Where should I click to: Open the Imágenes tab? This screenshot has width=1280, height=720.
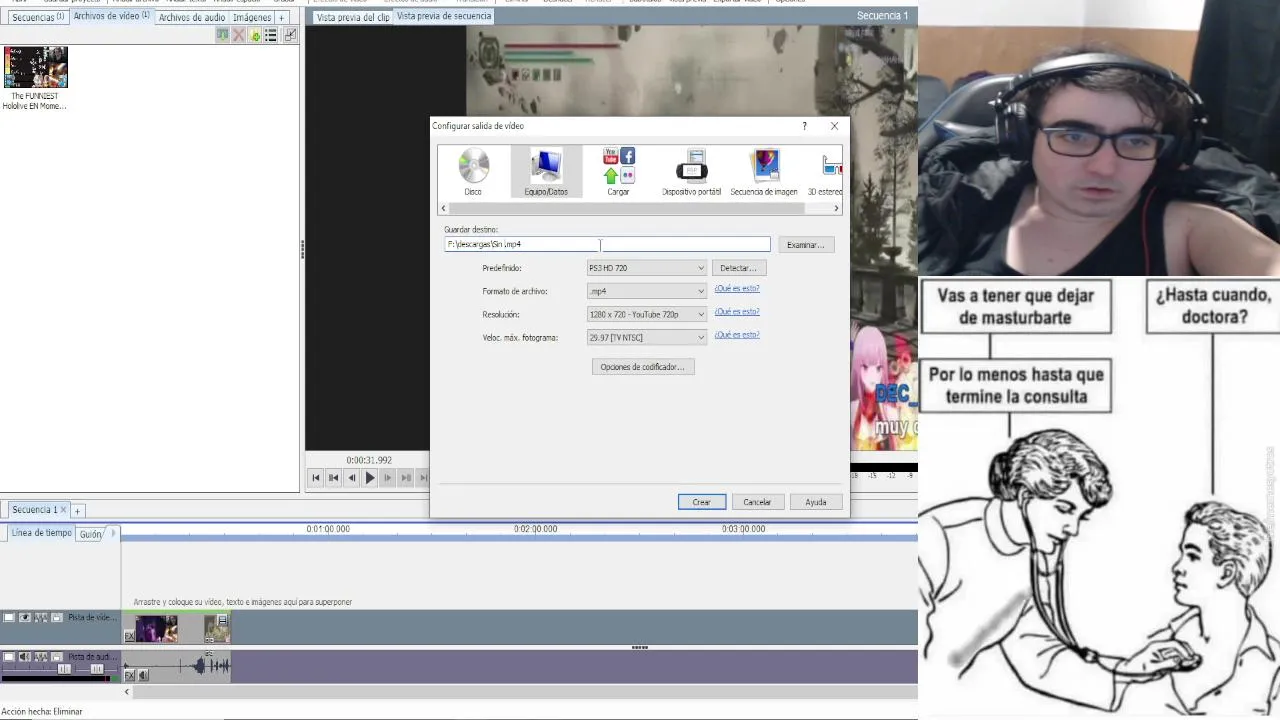[252, 17]
